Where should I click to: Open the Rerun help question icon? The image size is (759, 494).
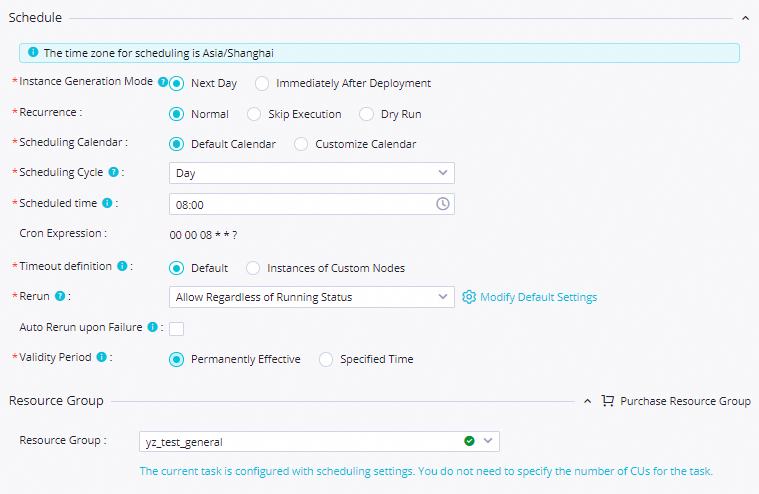pos(60,296)
